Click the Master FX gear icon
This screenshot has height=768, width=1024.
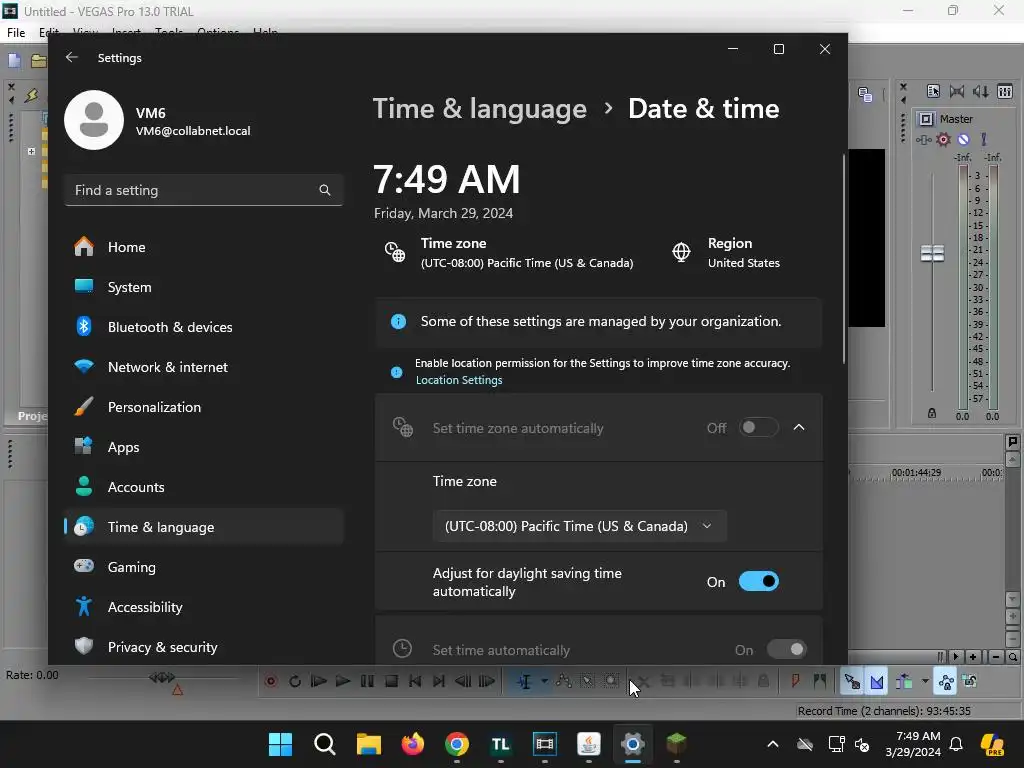[x=943, y=139]
